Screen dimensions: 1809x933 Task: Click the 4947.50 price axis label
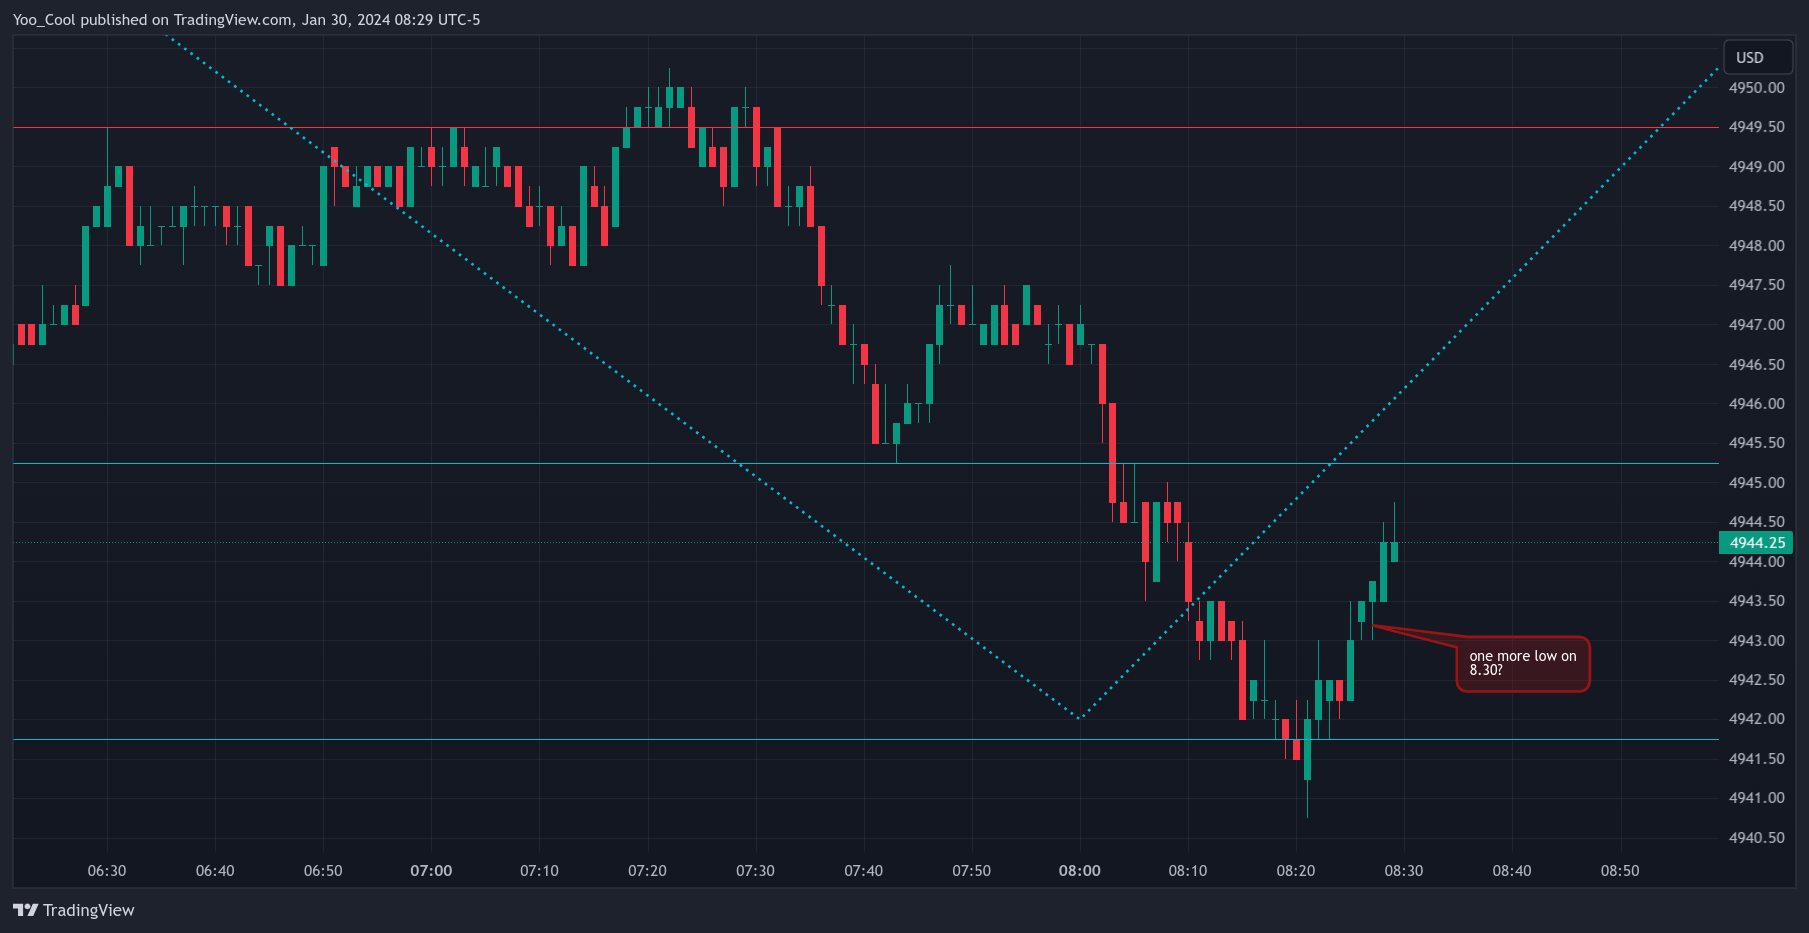click(x=1757, y=285)
